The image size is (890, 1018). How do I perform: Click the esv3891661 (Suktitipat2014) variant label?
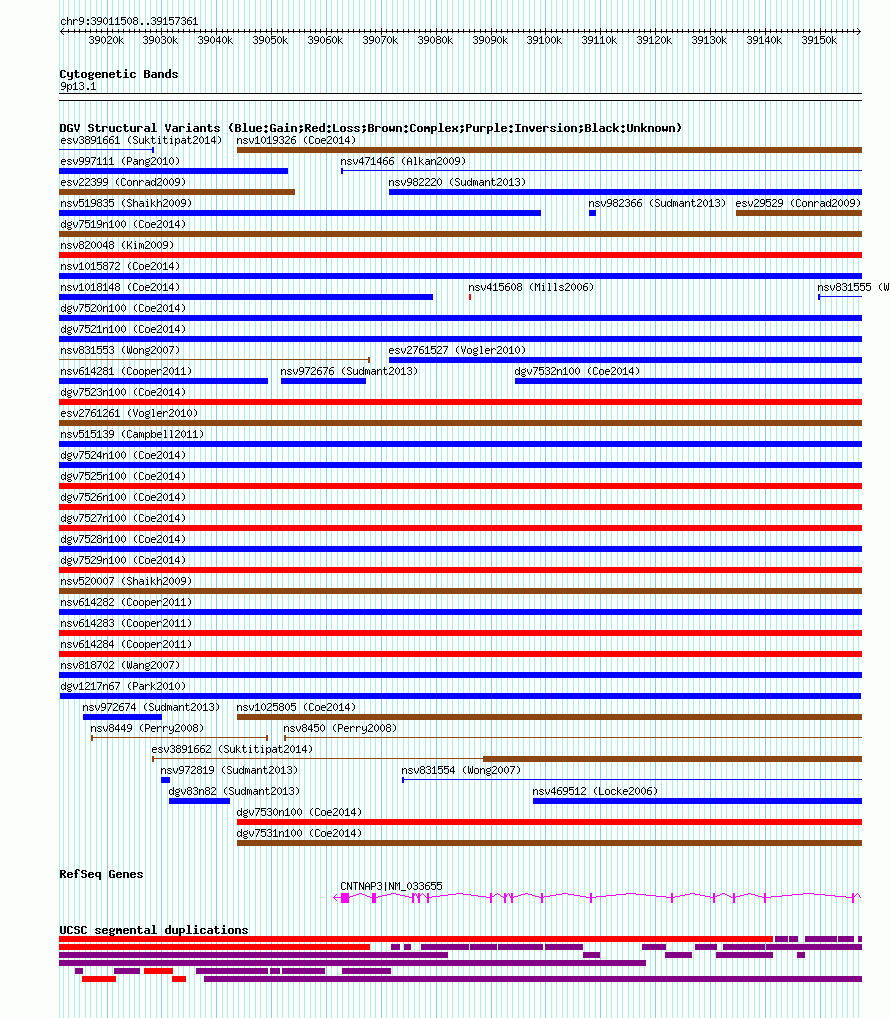pyautogui.click(x=141, y=140)
